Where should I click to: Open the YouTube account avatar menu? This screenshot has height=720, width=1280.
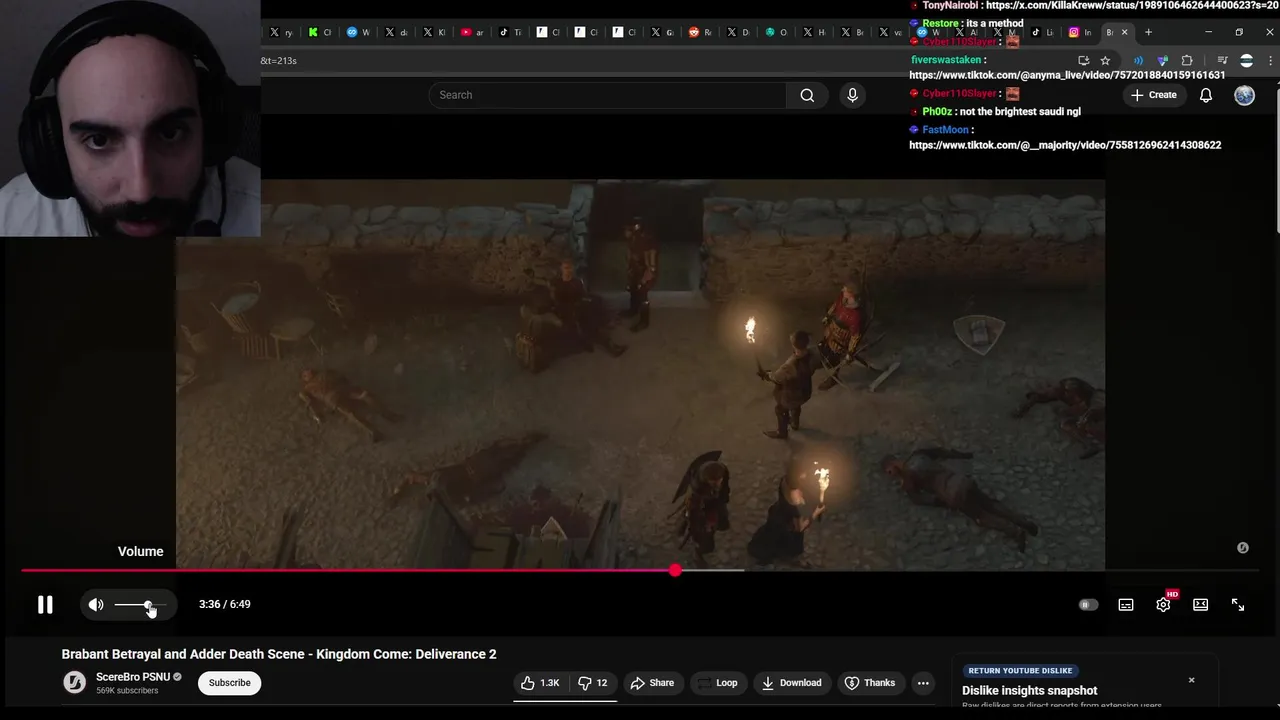click(x=1244, y=95)
